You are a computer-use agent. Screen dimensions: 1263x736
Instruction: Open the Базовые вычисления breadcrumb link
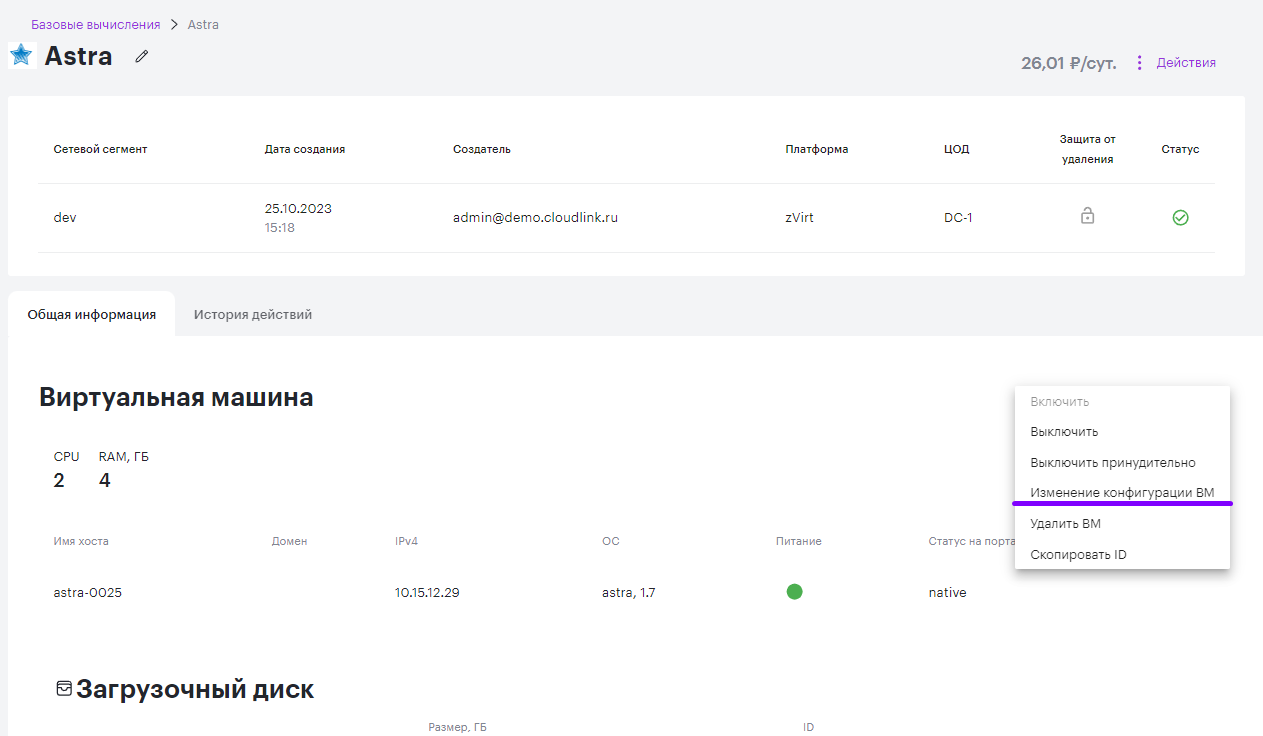[96, 24]
